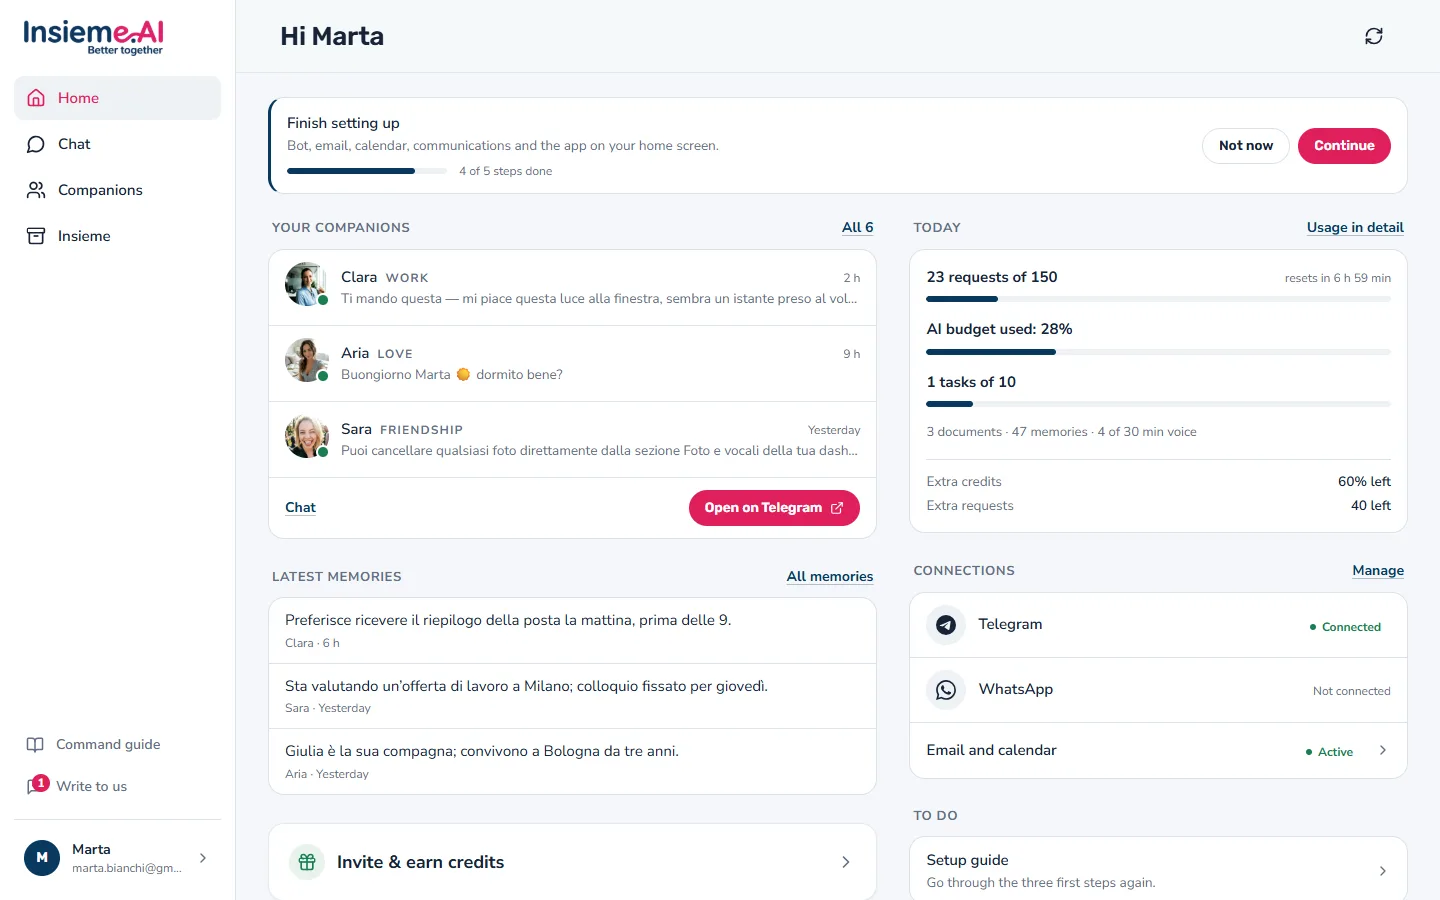Click the M avatar circle for Marta
The image size is (1440, 900).
(42, 858)
